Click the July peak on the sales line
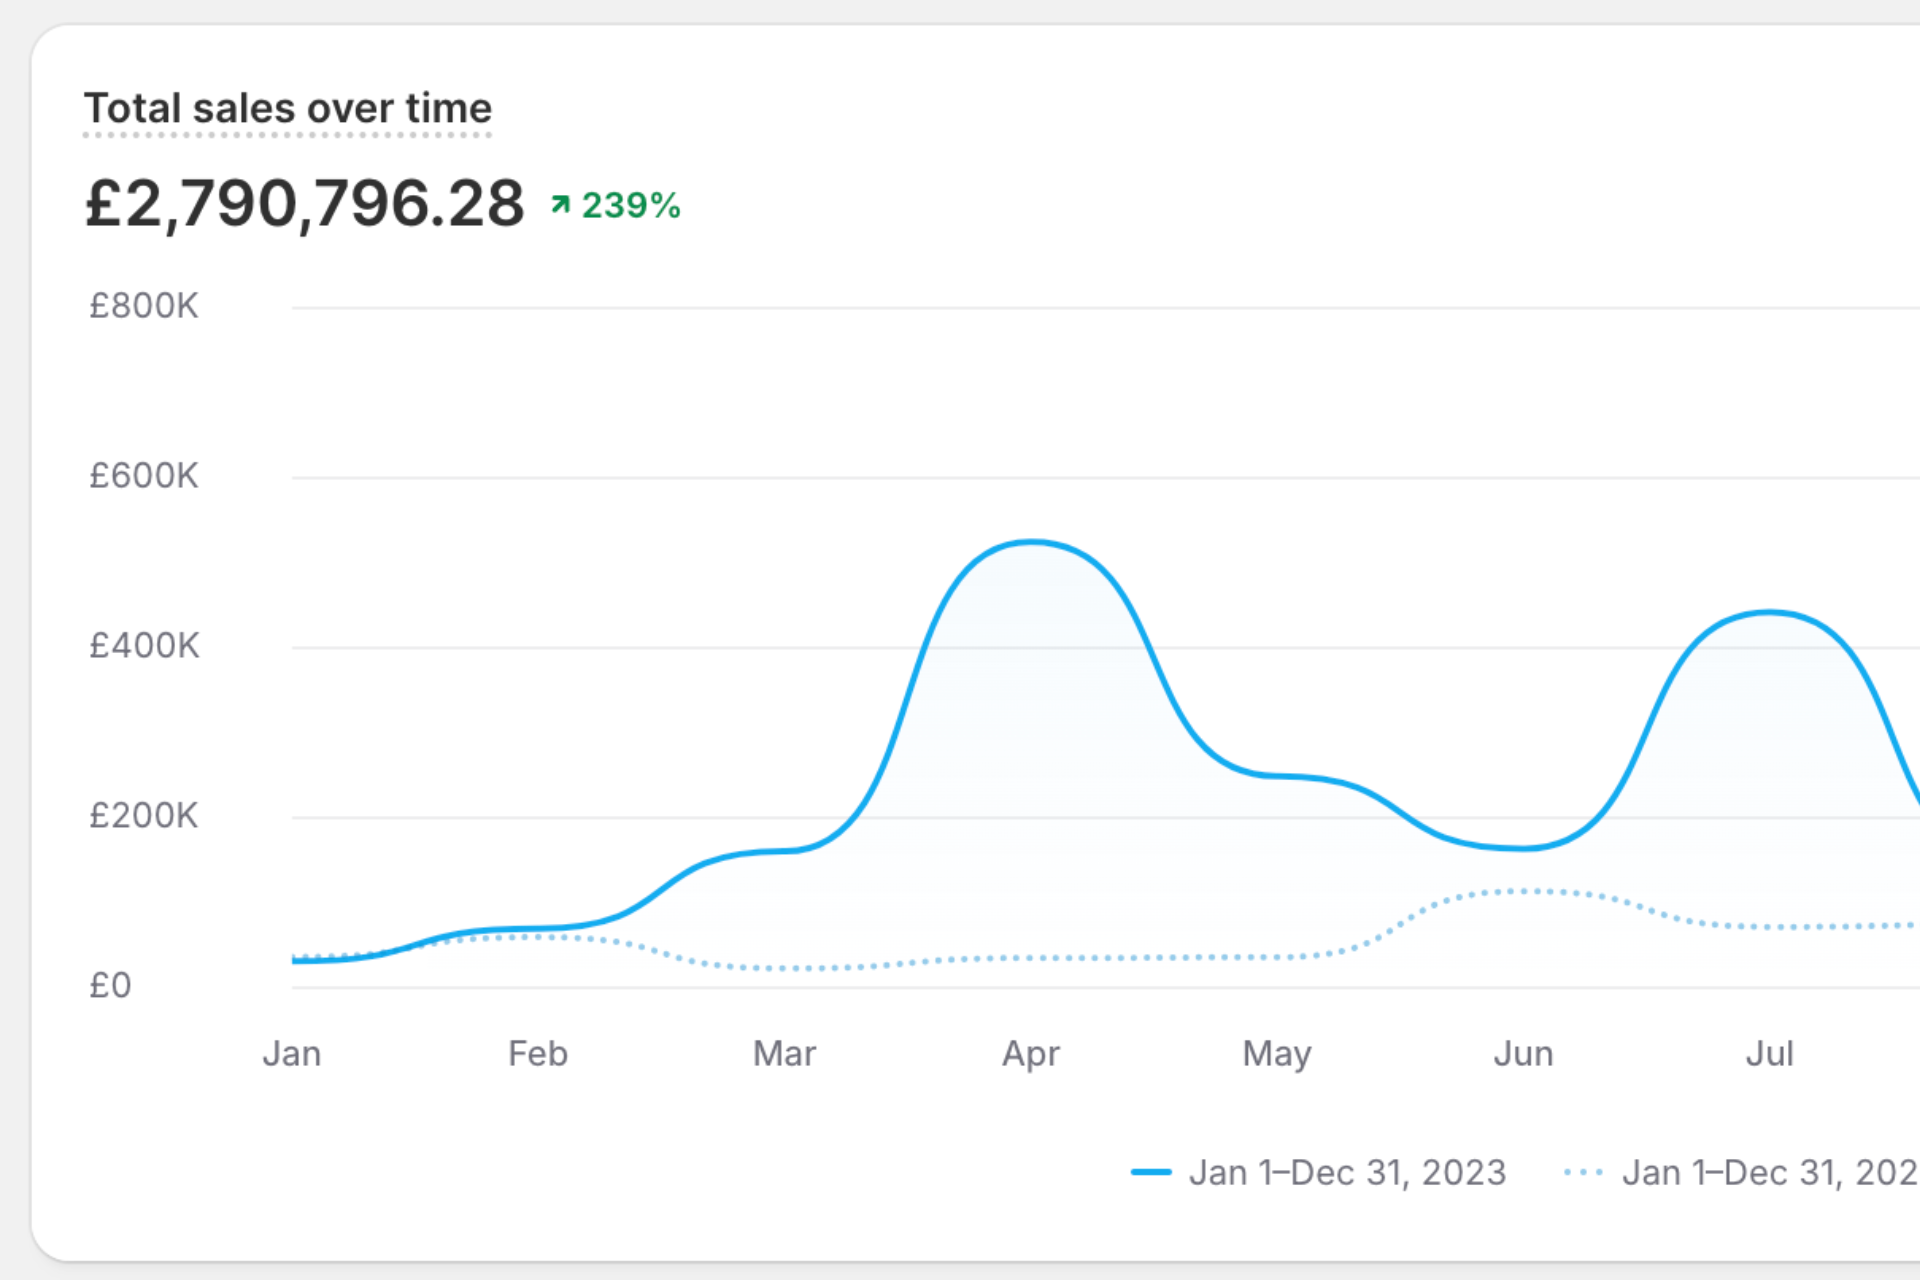The image size is (1920, 1280). coord(1769,612)
